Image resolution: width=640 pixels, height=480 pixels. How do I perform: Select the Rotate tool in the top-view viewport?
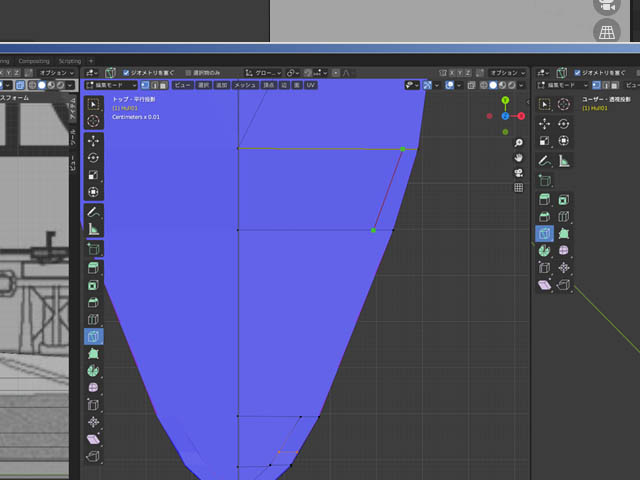click(x=93, y=158)
